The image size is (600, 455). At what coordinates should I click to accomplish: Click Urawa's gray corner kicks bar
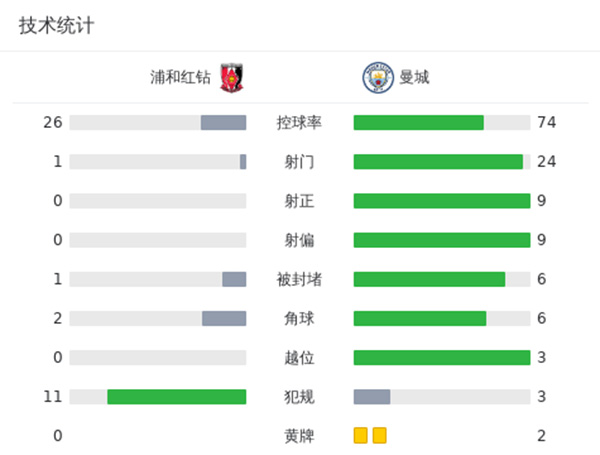pos(224,318)
